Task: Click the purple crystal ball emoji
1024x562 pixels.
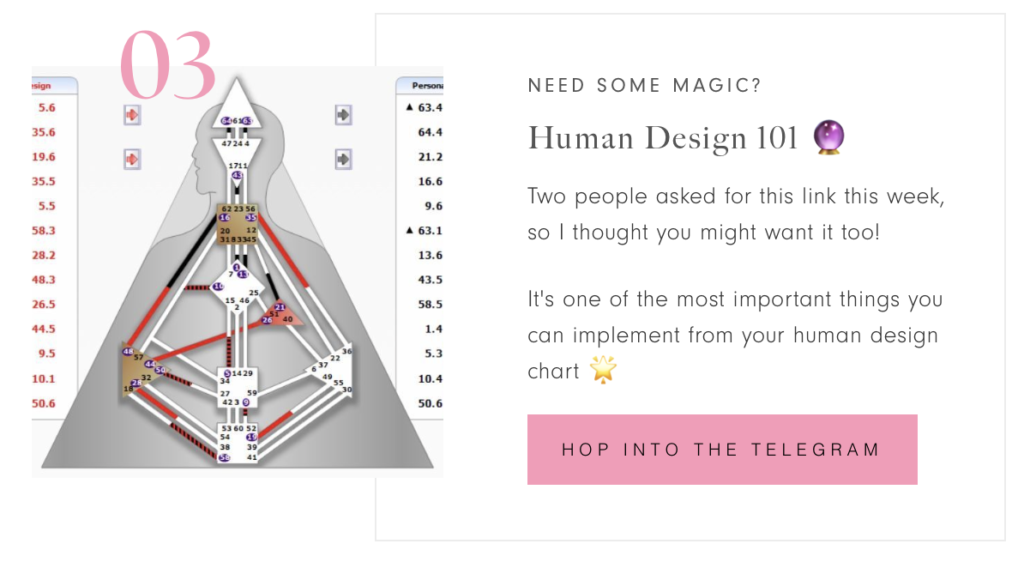Action: [x=829, y=137]
